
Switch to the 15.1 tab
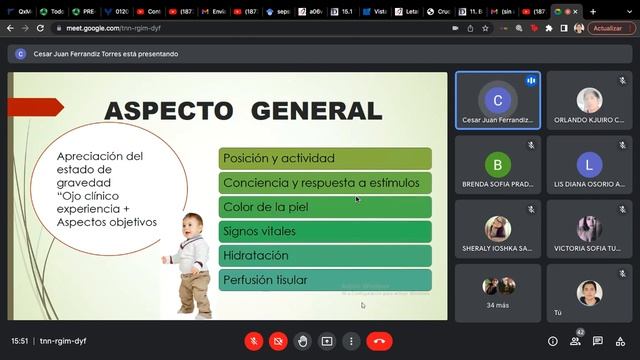(x=342, y=12)
